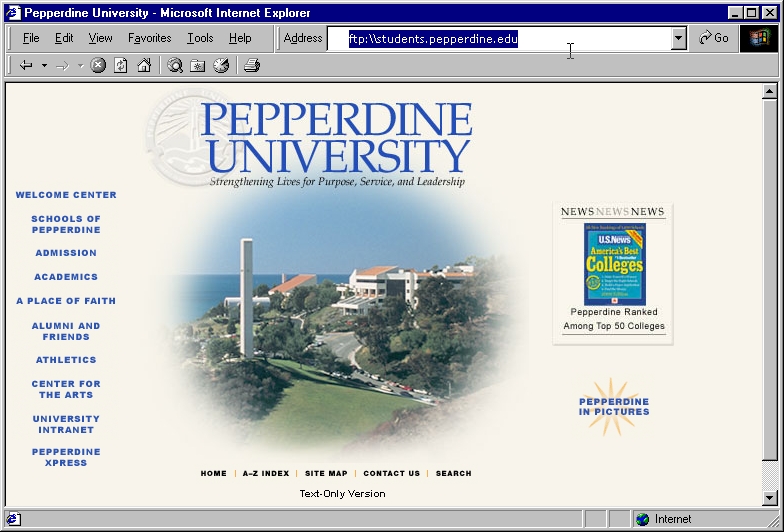This screenshot has width=784, height=532.
Task: Click the NEWS NEWS NEWS heading
Action: tap(612, 212)
